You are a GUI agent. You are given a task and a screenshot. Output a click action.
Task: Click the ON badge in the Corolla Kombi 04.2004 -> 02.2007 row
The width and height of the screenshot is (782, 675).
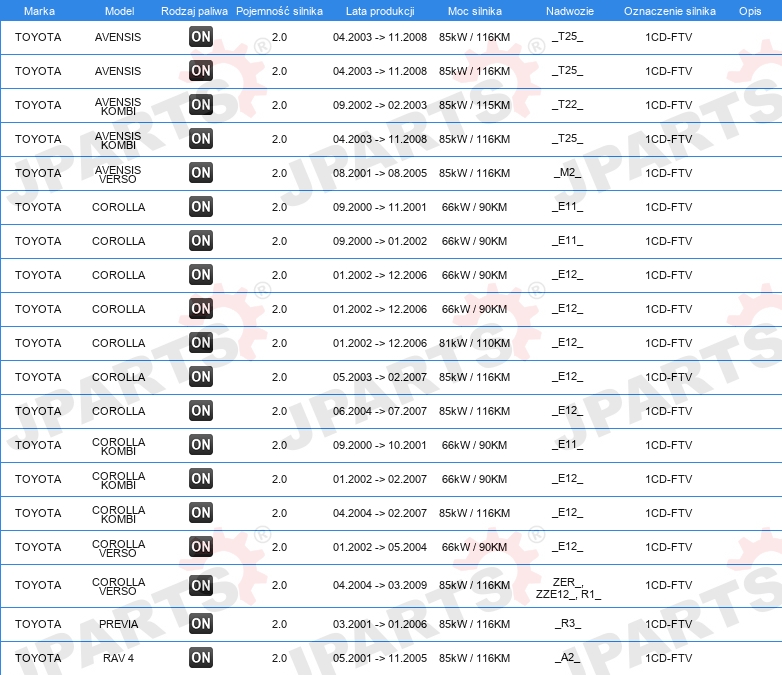tap(201, 512)
